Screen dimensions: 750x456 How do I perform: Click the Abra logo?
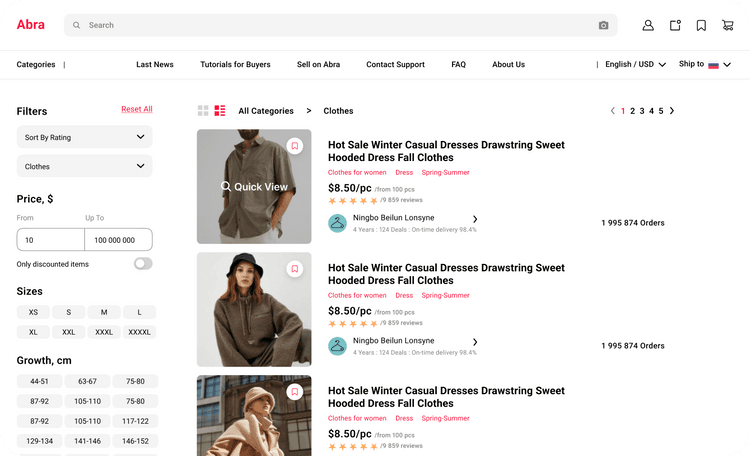pyautogui.click(x=31, y=24)
